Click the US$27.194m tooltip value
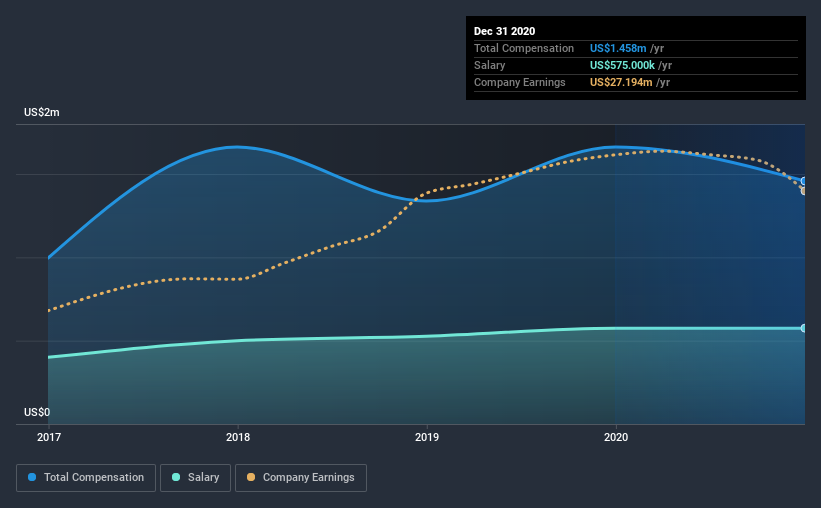This screenshot has height=508, width=821. coord(621,82)
